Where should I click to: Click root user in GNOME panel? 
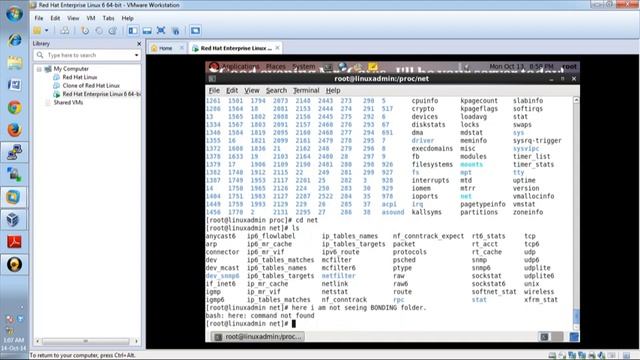[569, 66]
